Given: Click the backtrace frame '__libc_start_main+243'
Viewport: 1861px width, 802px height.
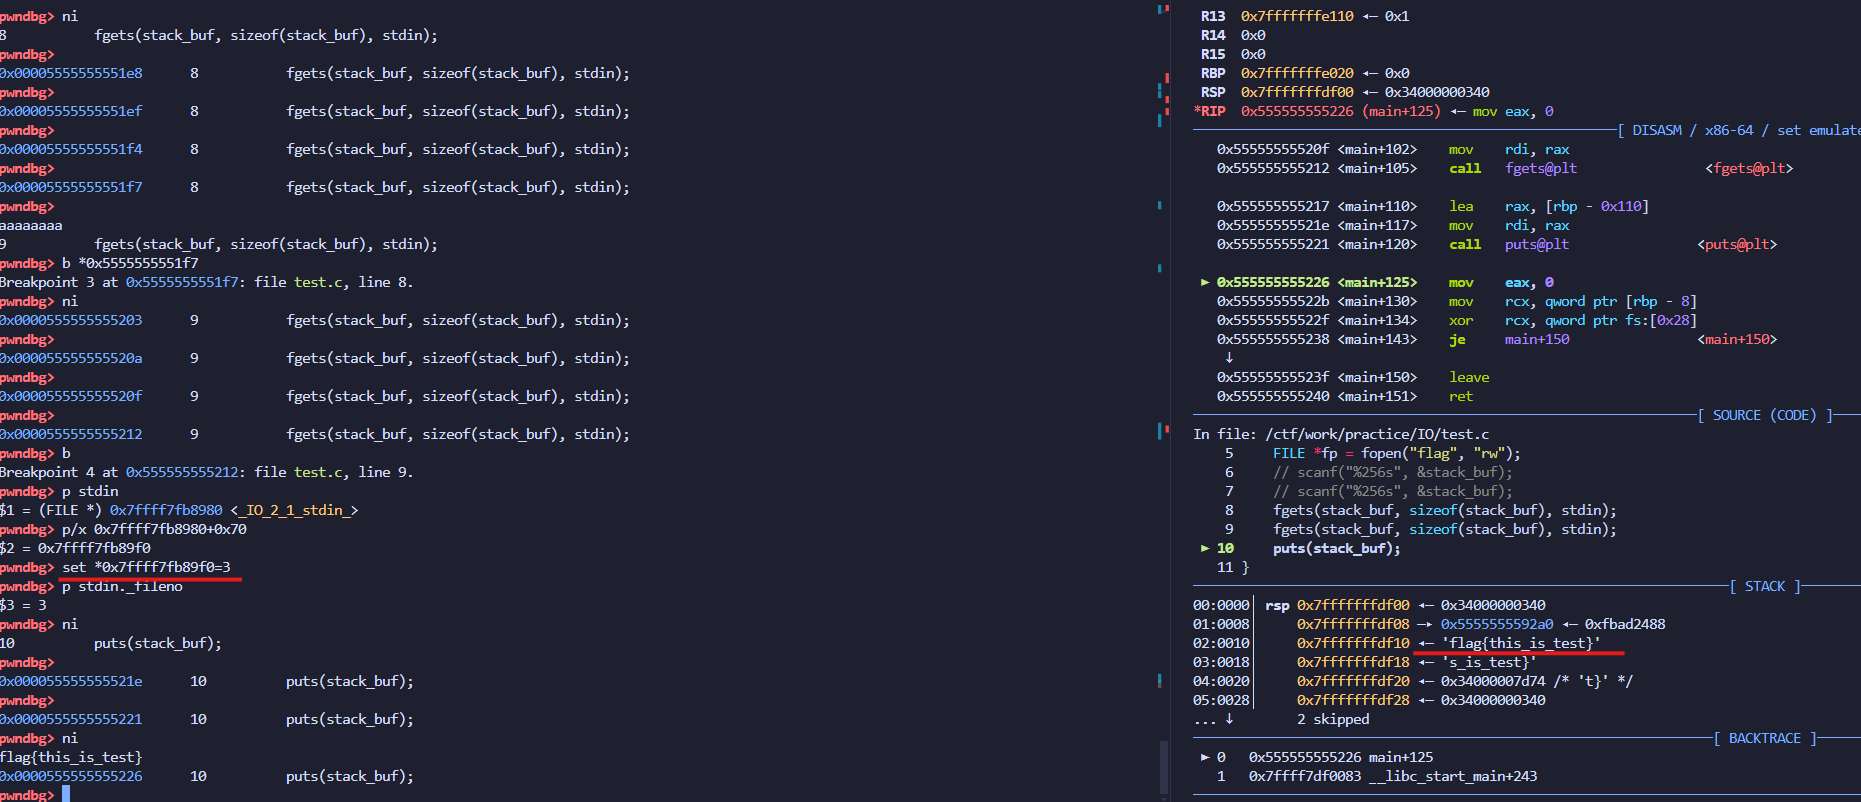Looking at the screenshot, I should click(x=1453, y=776).
